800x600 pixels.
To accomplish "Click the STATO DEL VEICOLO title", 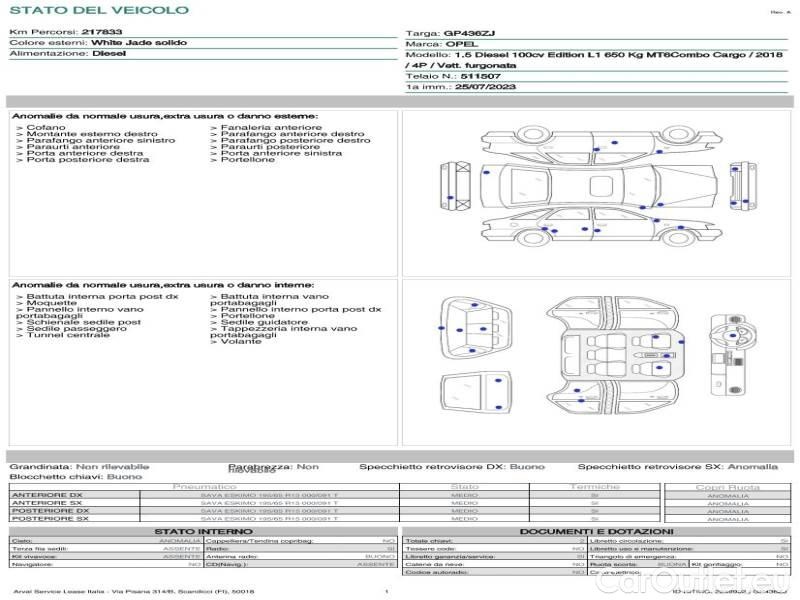I will point(99,10).
